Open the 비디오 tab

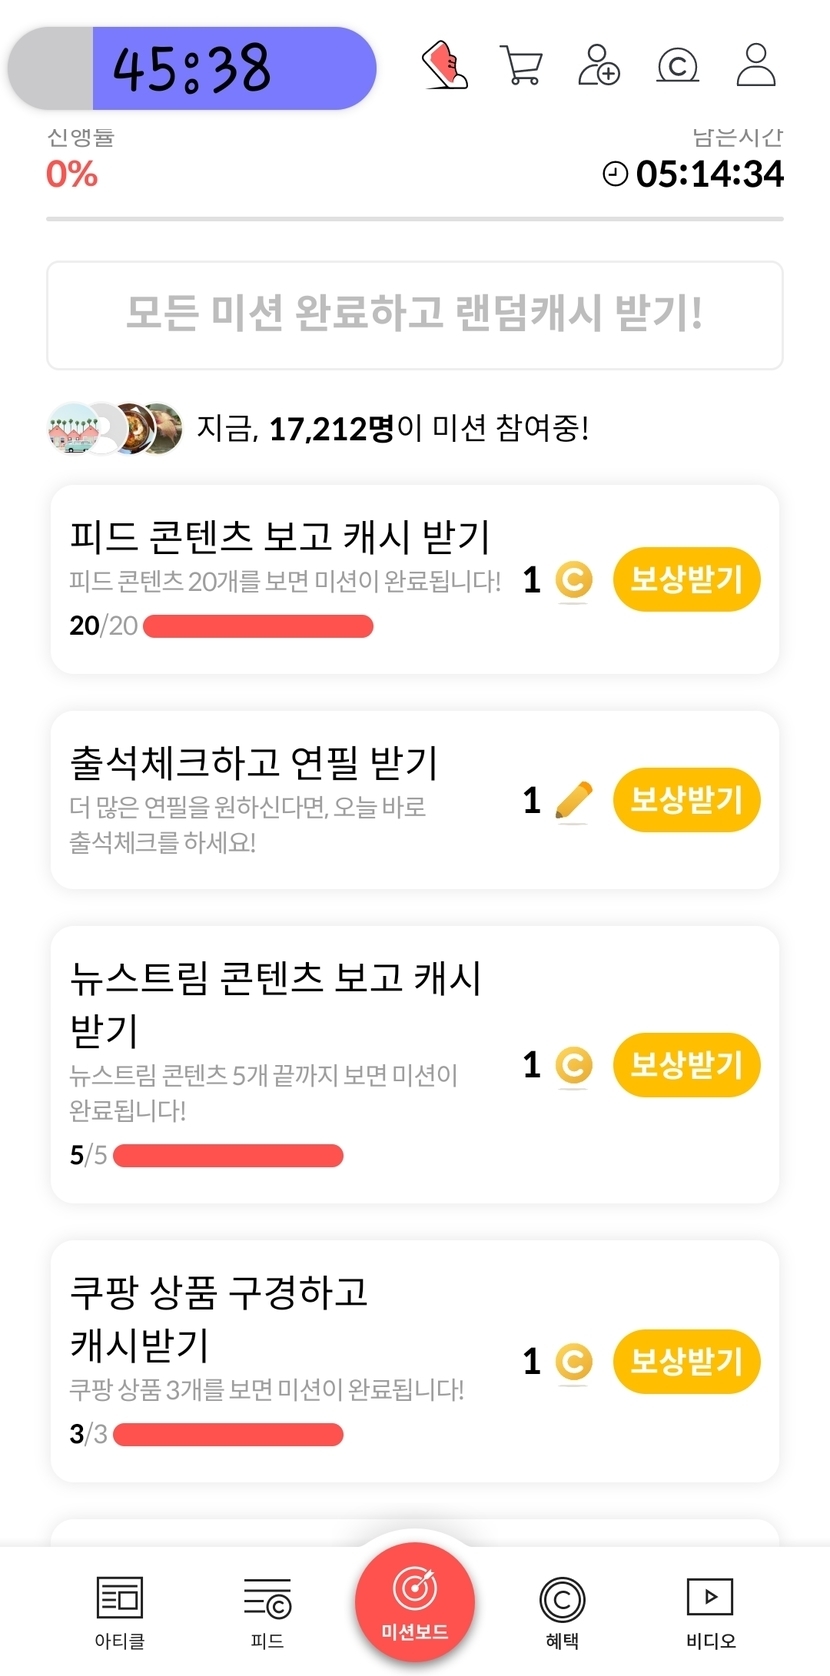coord(710,1610)
